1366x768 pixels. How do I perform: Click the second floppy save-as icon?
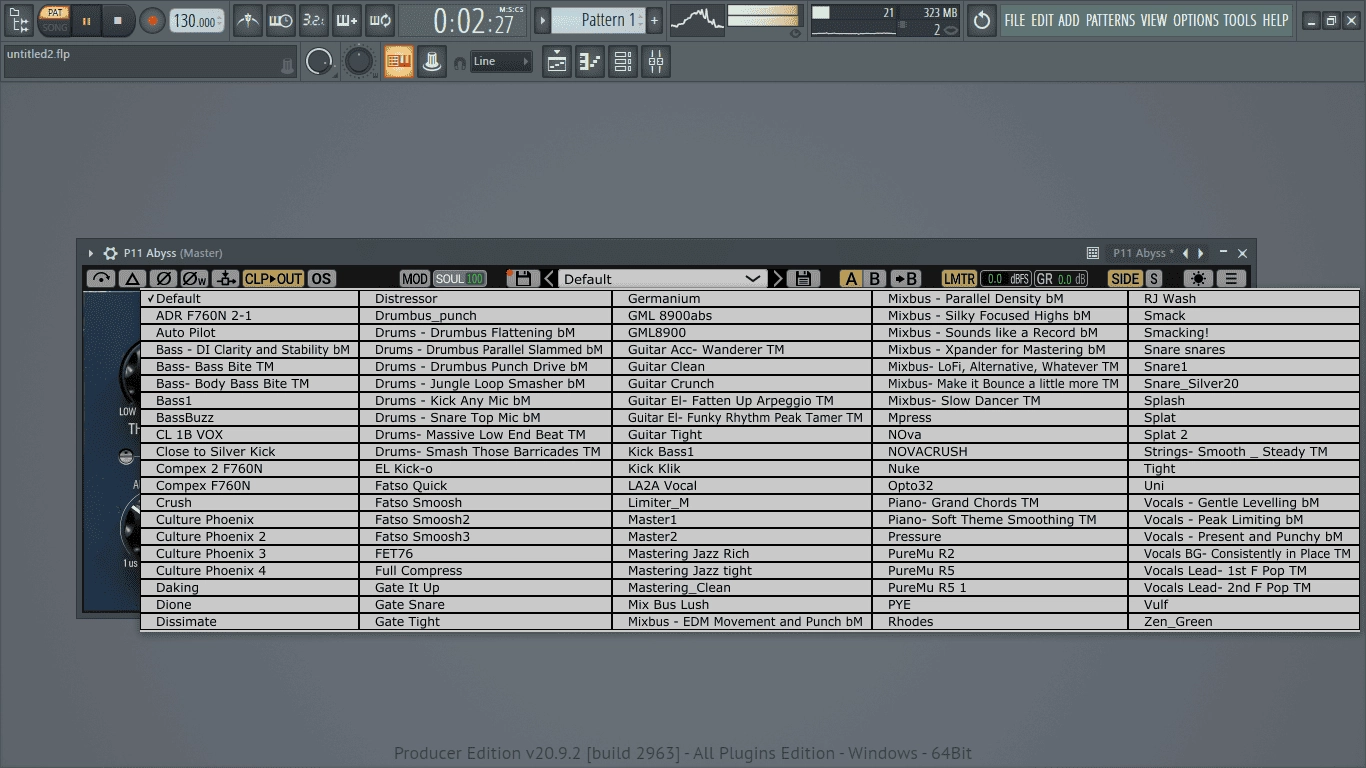[x=803, y=279]
